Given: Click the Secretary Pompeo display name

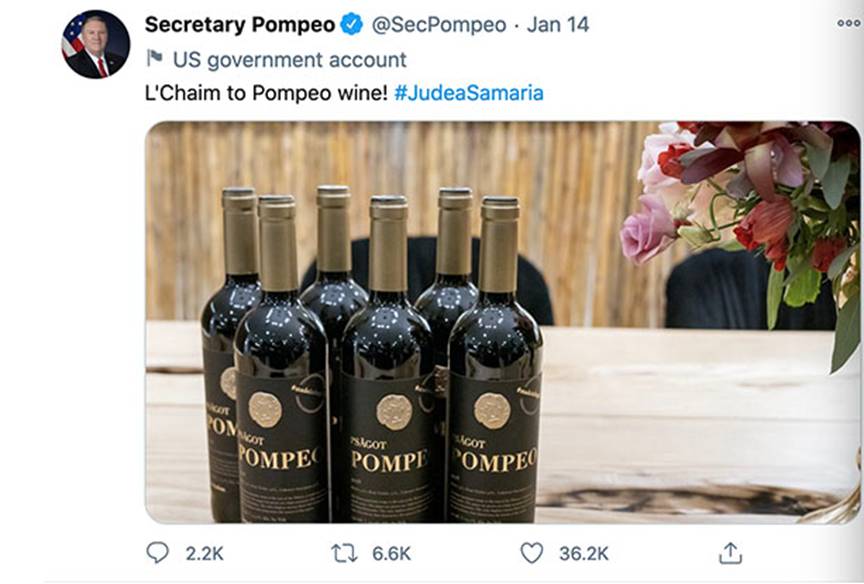Looking at the screenshot, I should coord(238,25).
